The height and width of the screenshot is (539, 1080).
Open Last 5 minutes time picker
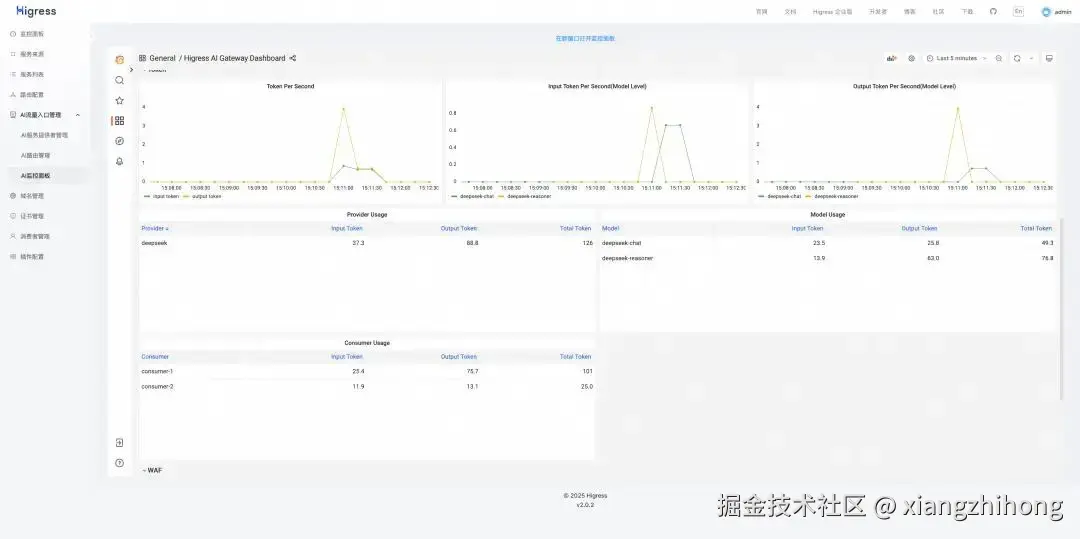(x=956, y=59)
